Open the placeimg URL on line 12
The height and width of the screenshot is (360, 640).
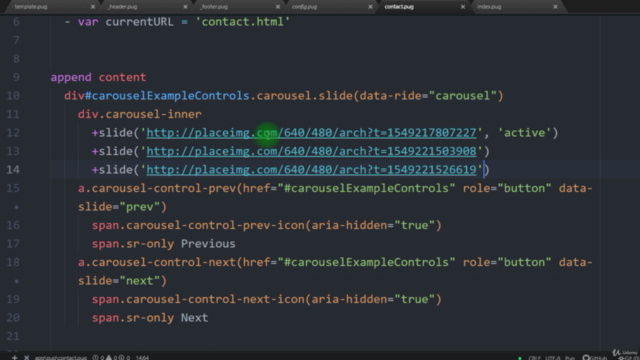pyautogui.click(x=311, y=133)
